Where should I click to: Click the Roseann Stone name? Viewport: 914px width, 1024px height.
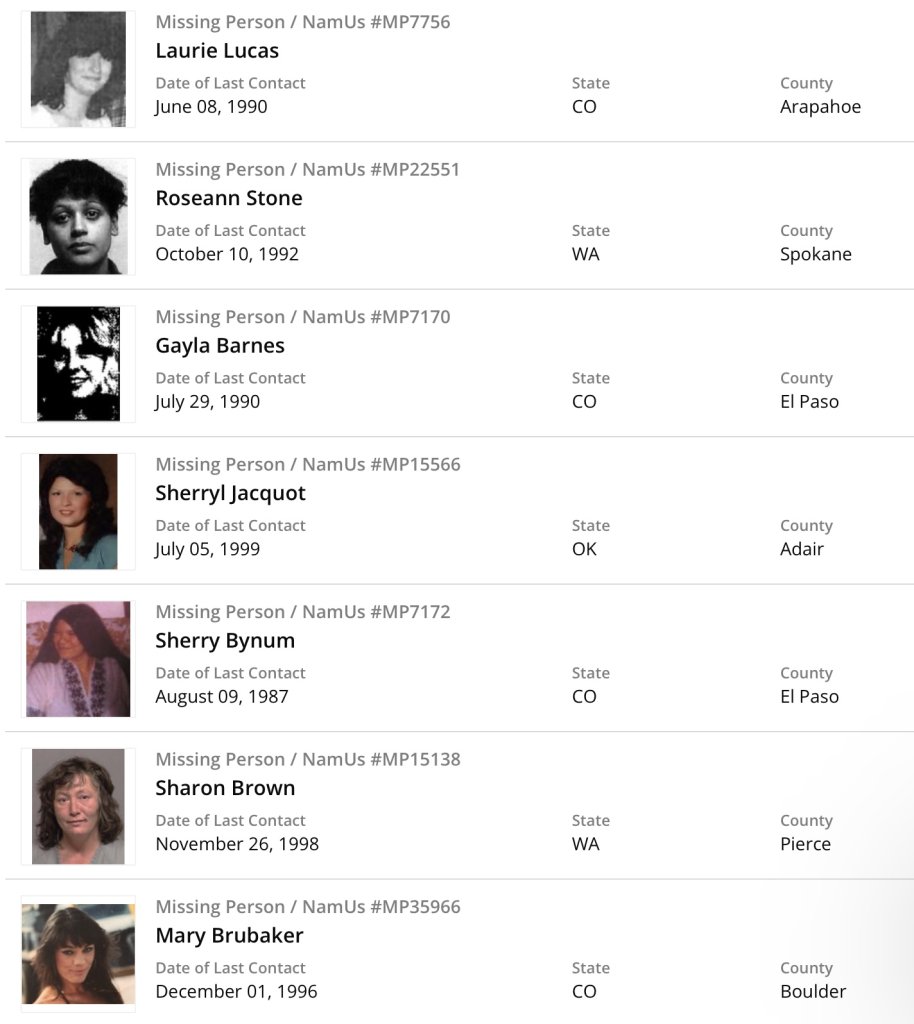click(x=229, y=198)
